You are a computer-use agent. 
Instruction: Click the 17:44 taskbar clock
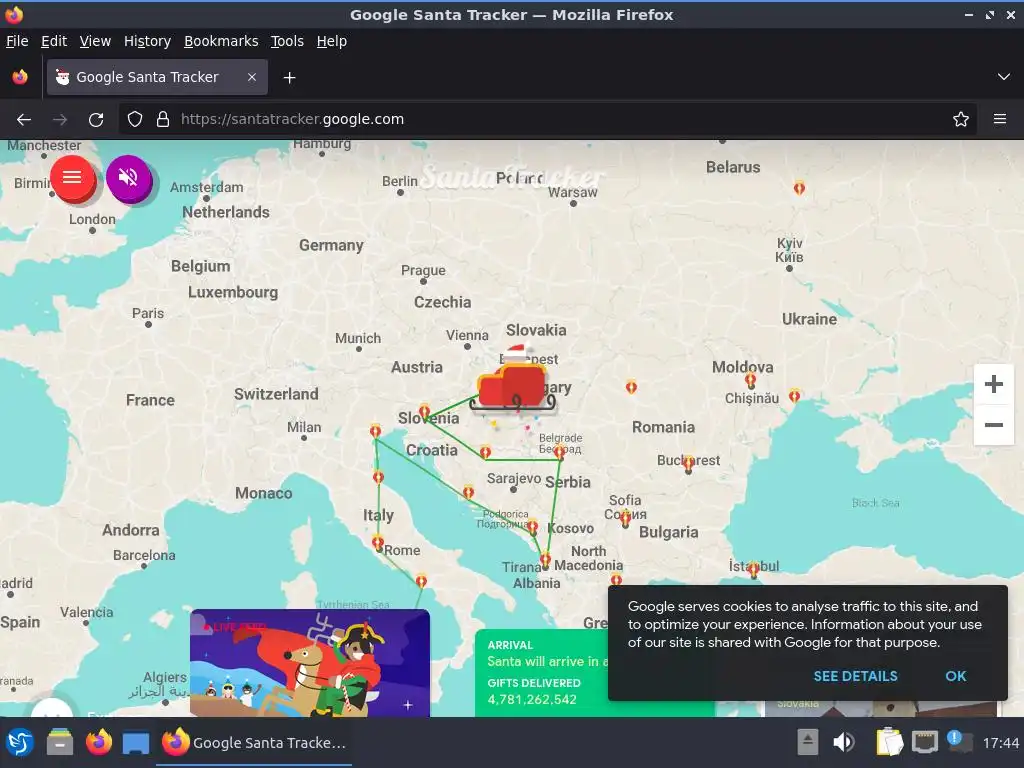pos(1000,743)
